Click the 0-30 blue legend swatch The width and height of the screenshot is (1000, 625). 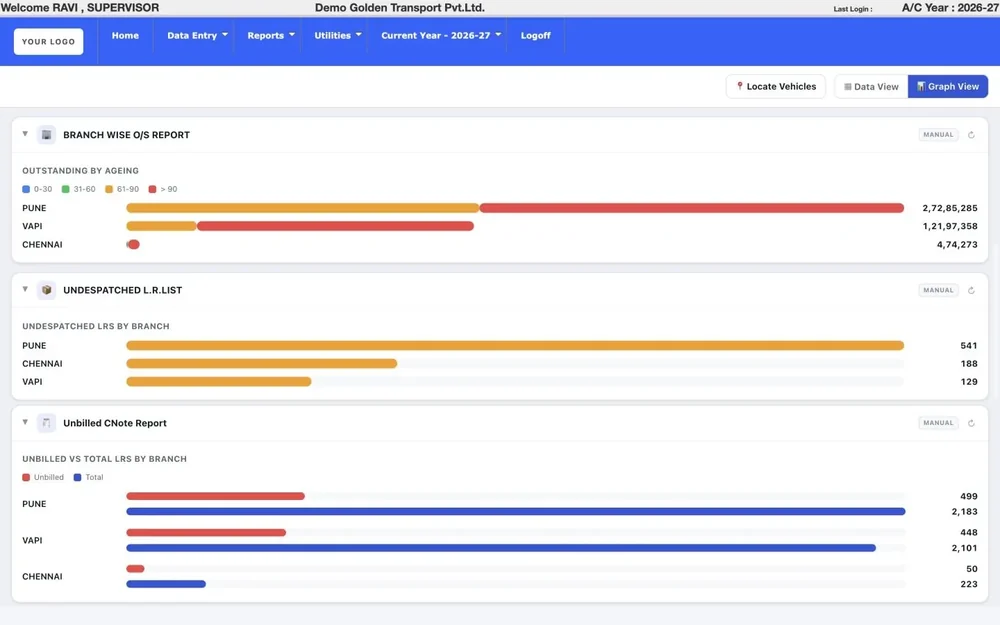26,189
